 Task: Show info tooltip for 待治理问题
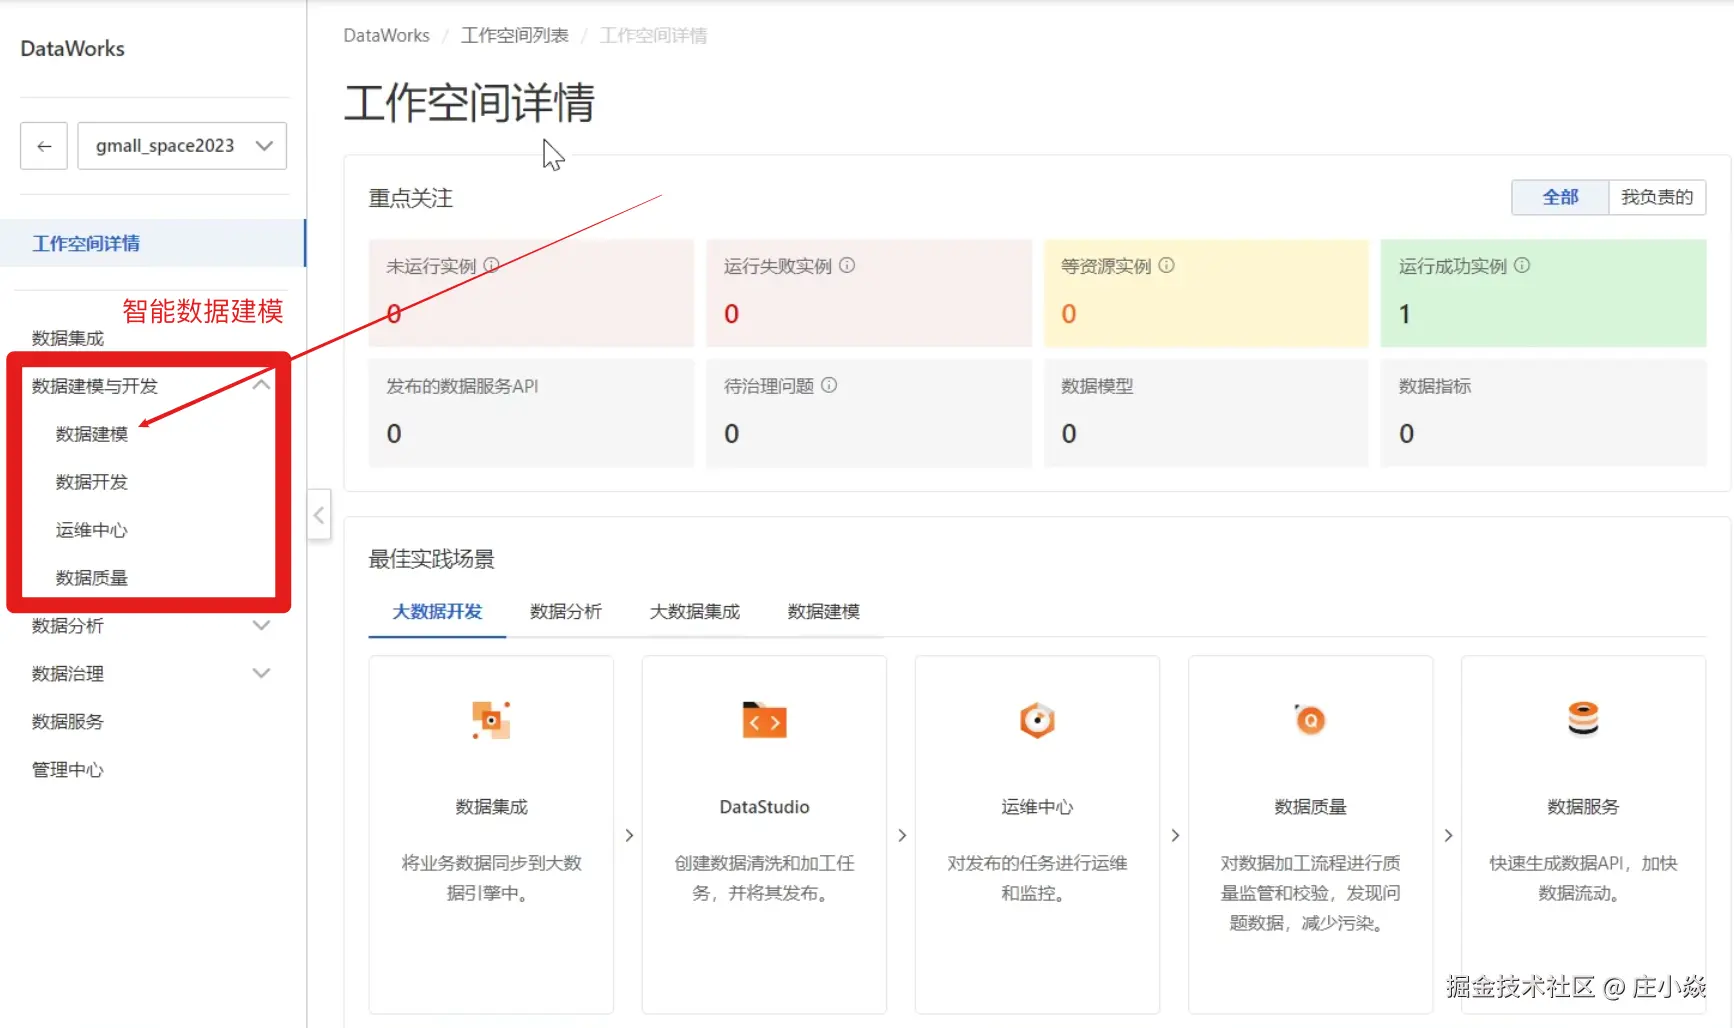point(829,385)
